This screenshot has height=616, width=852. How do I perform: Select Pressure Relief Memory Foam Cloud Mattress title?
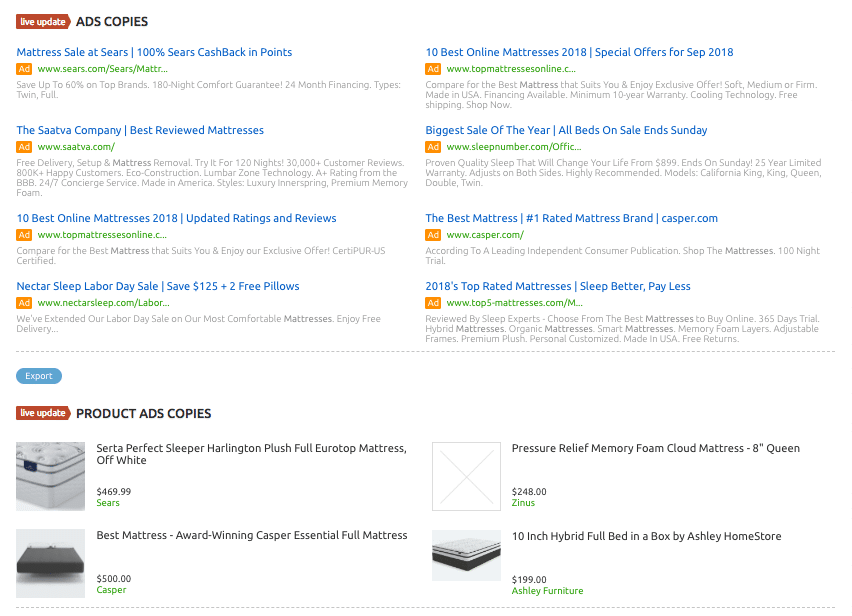656,448
